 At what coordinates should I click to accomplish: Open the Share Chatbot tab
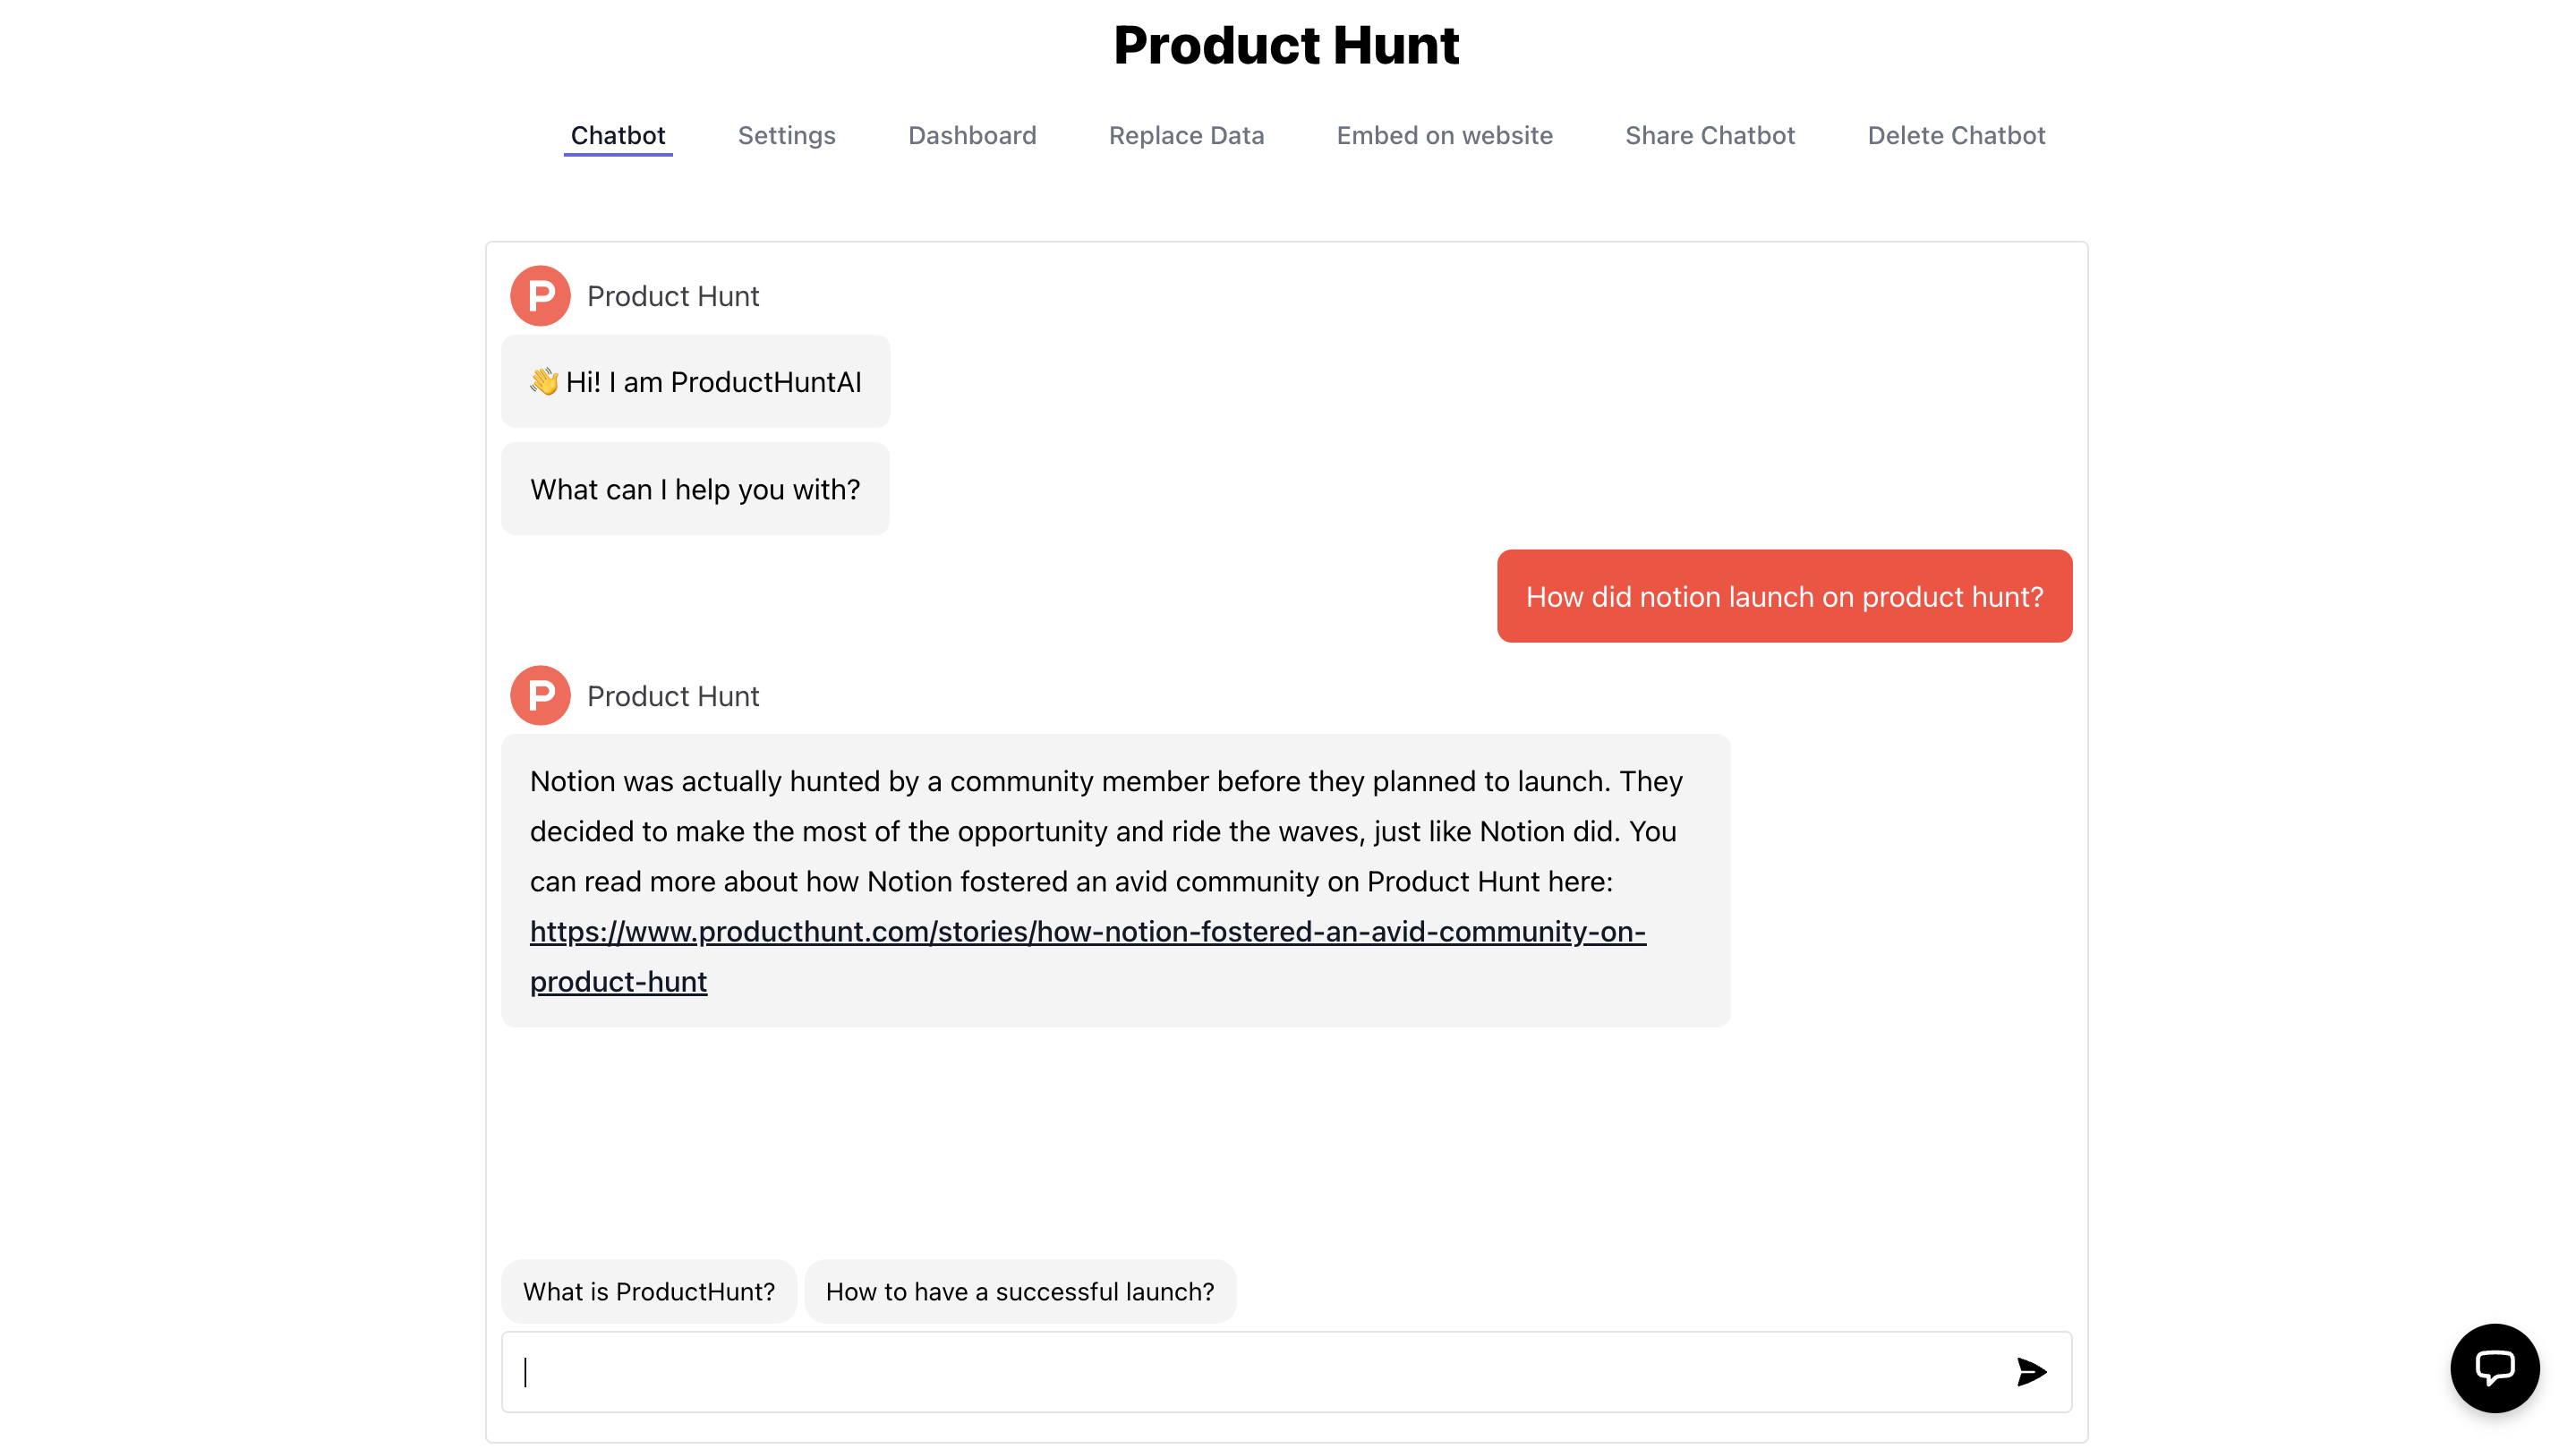(x=1709, y=135)
